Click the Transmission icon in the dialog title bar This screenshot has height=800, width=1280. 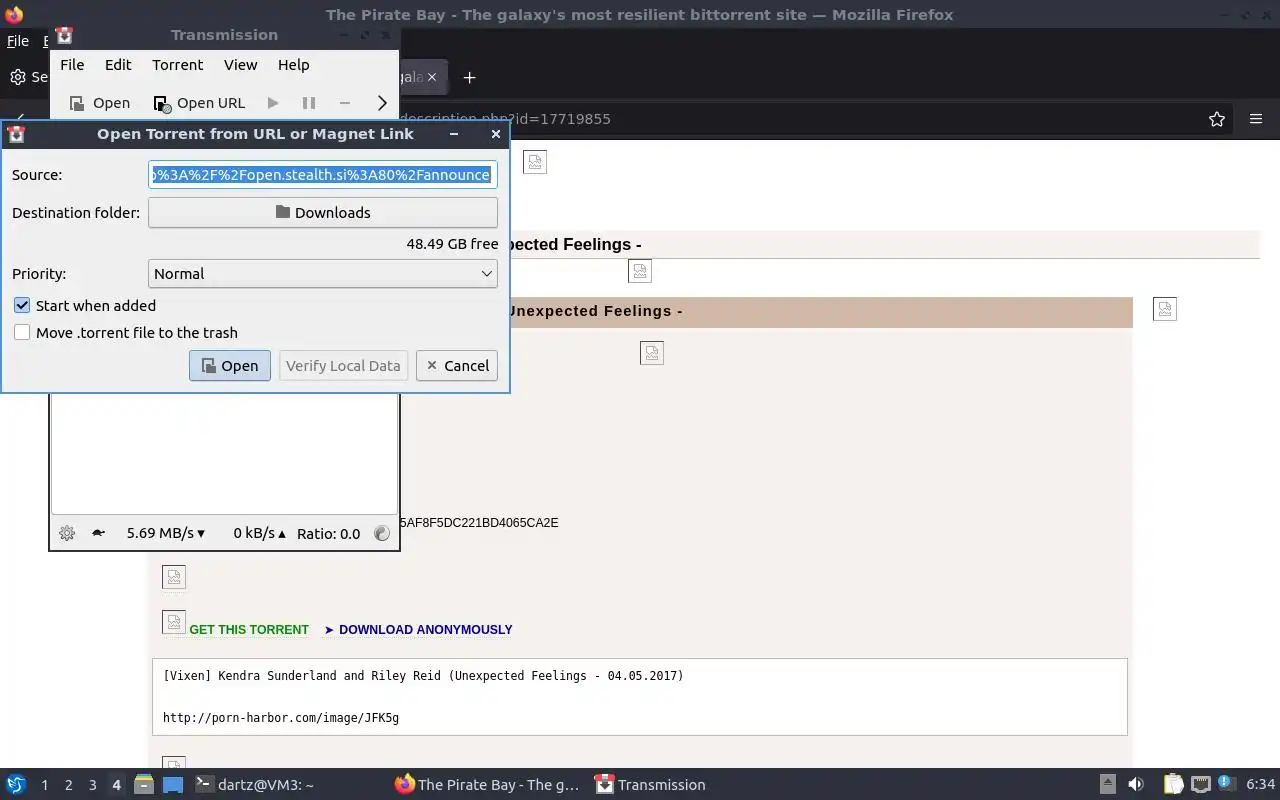point(16,134)
